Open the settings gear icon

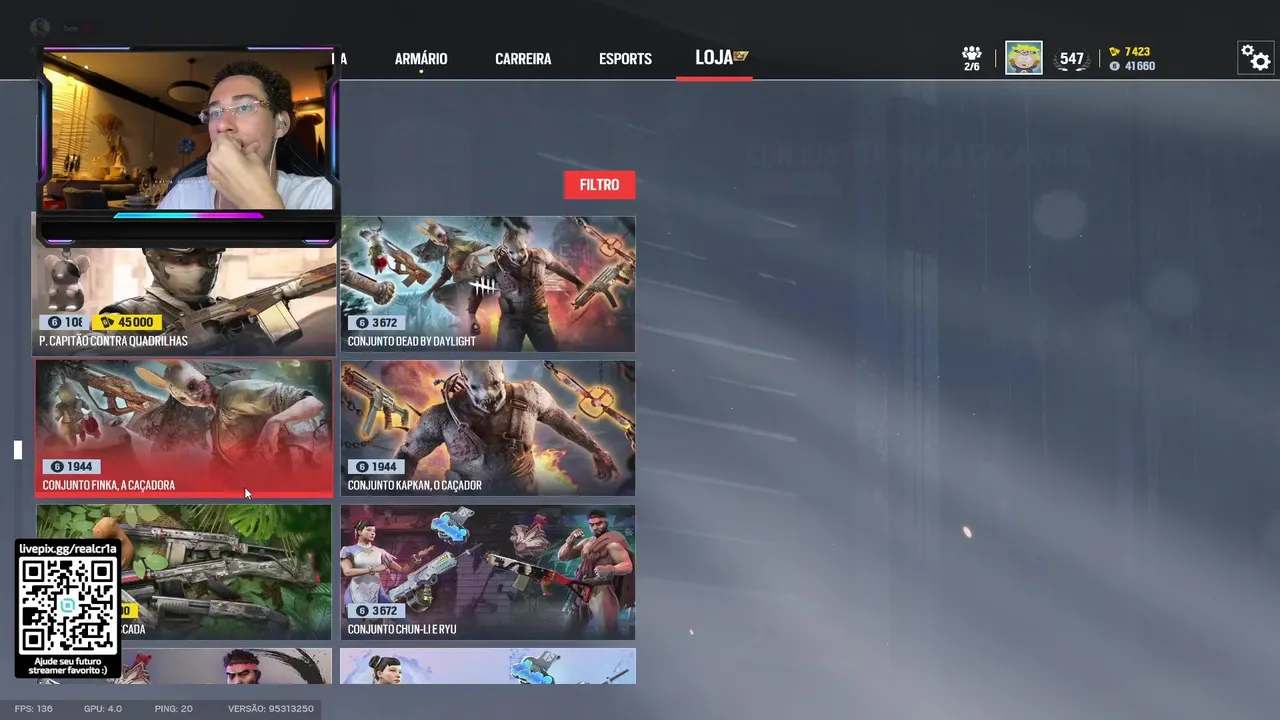1255,58
